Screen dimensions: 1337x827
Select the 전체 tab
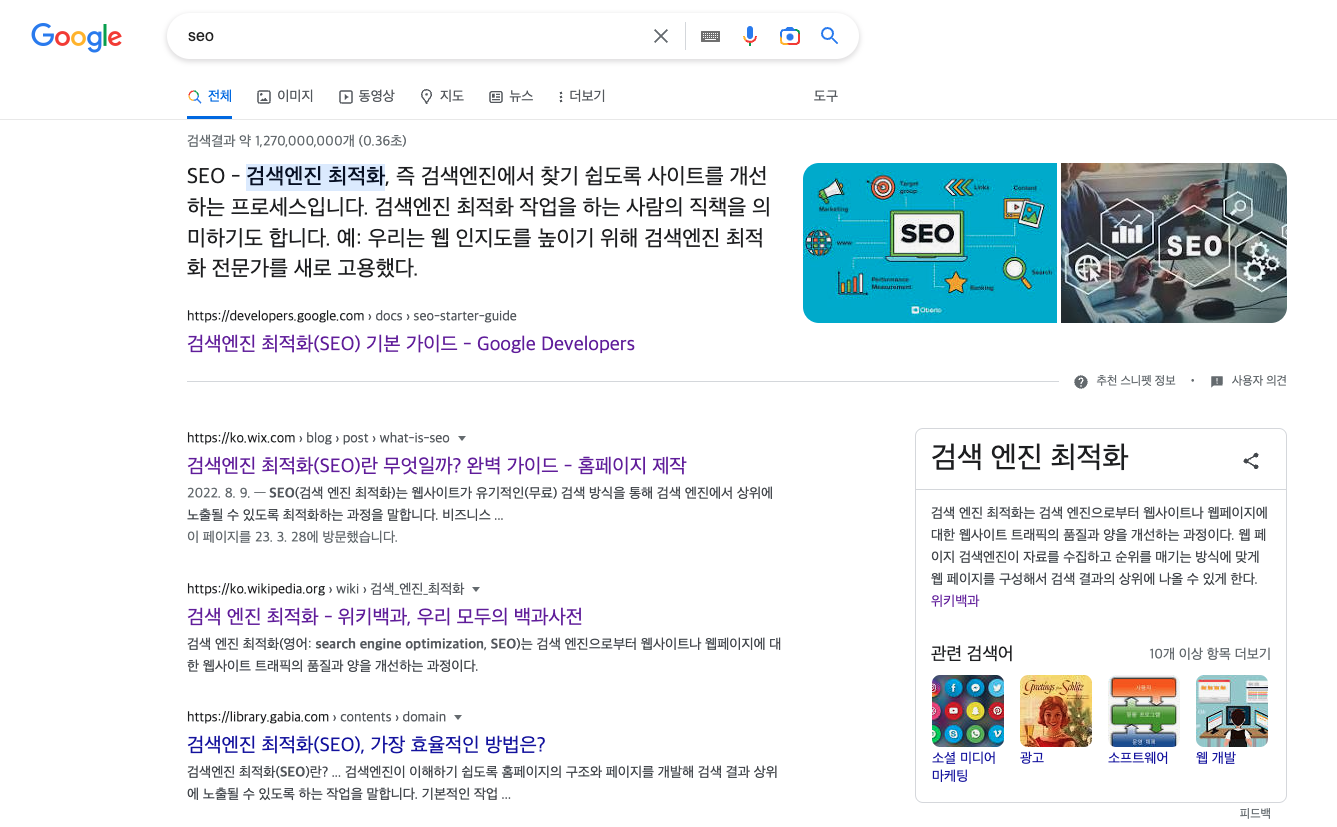pos(210,96)
